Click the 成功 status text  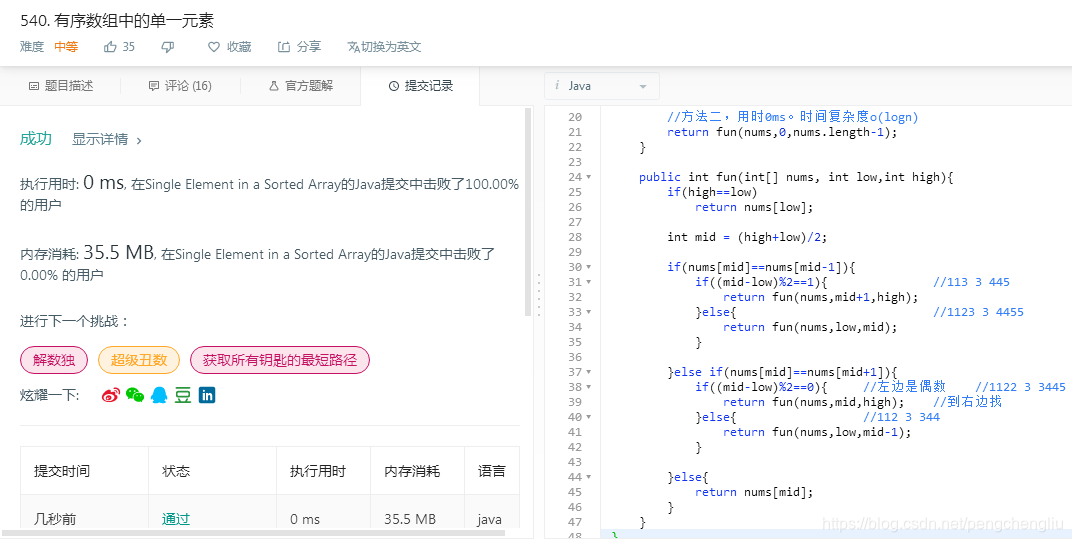pyautogui.click(x=36, y=139)
